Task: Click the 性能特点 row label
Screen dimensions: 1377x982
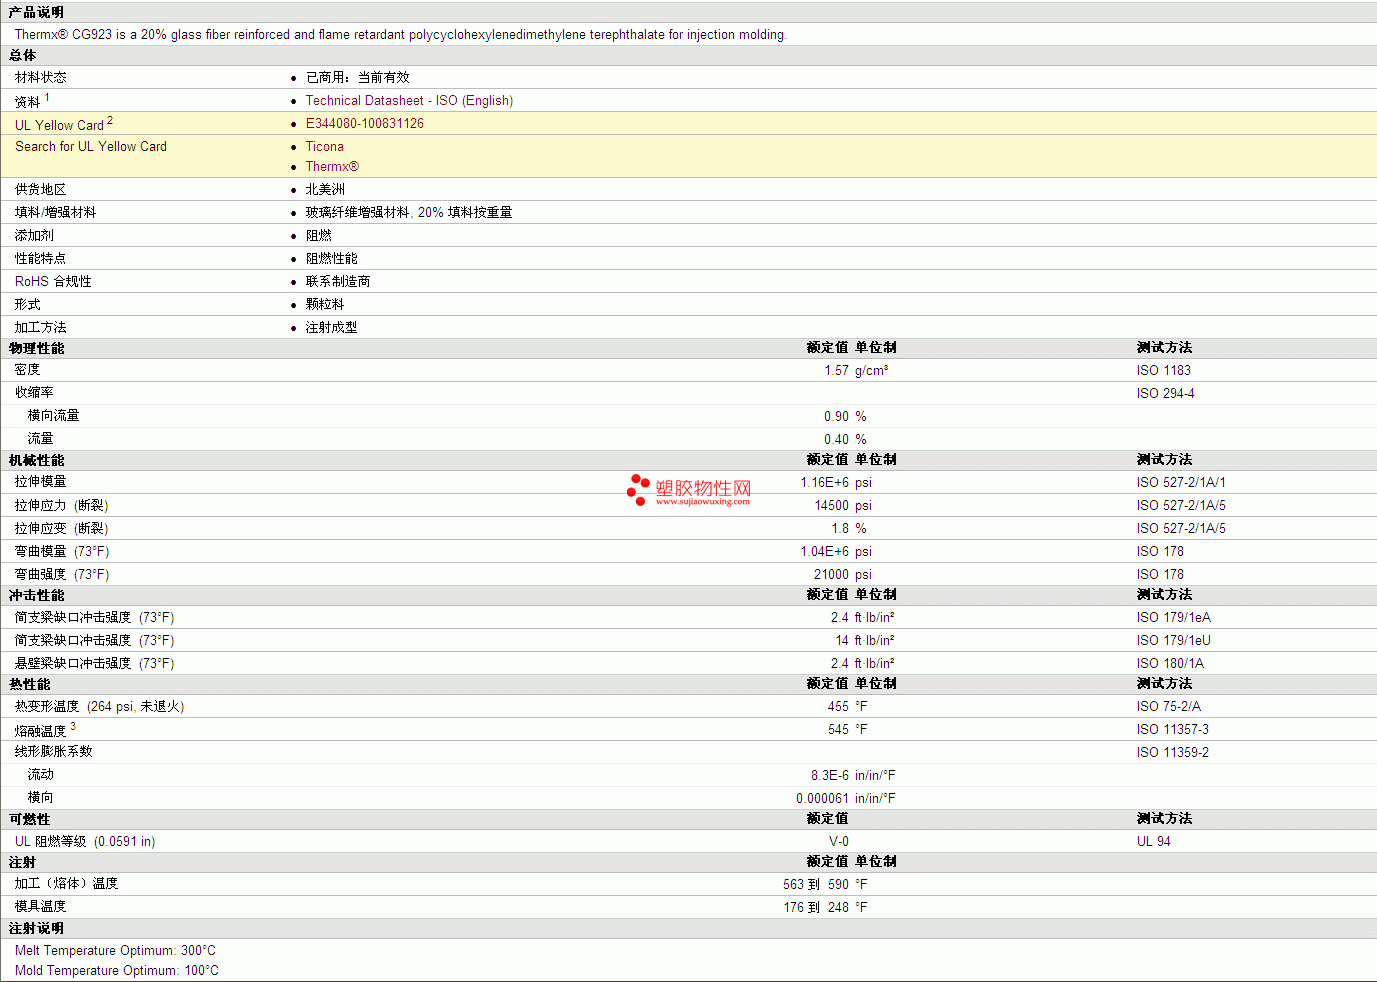Action: 41,259
